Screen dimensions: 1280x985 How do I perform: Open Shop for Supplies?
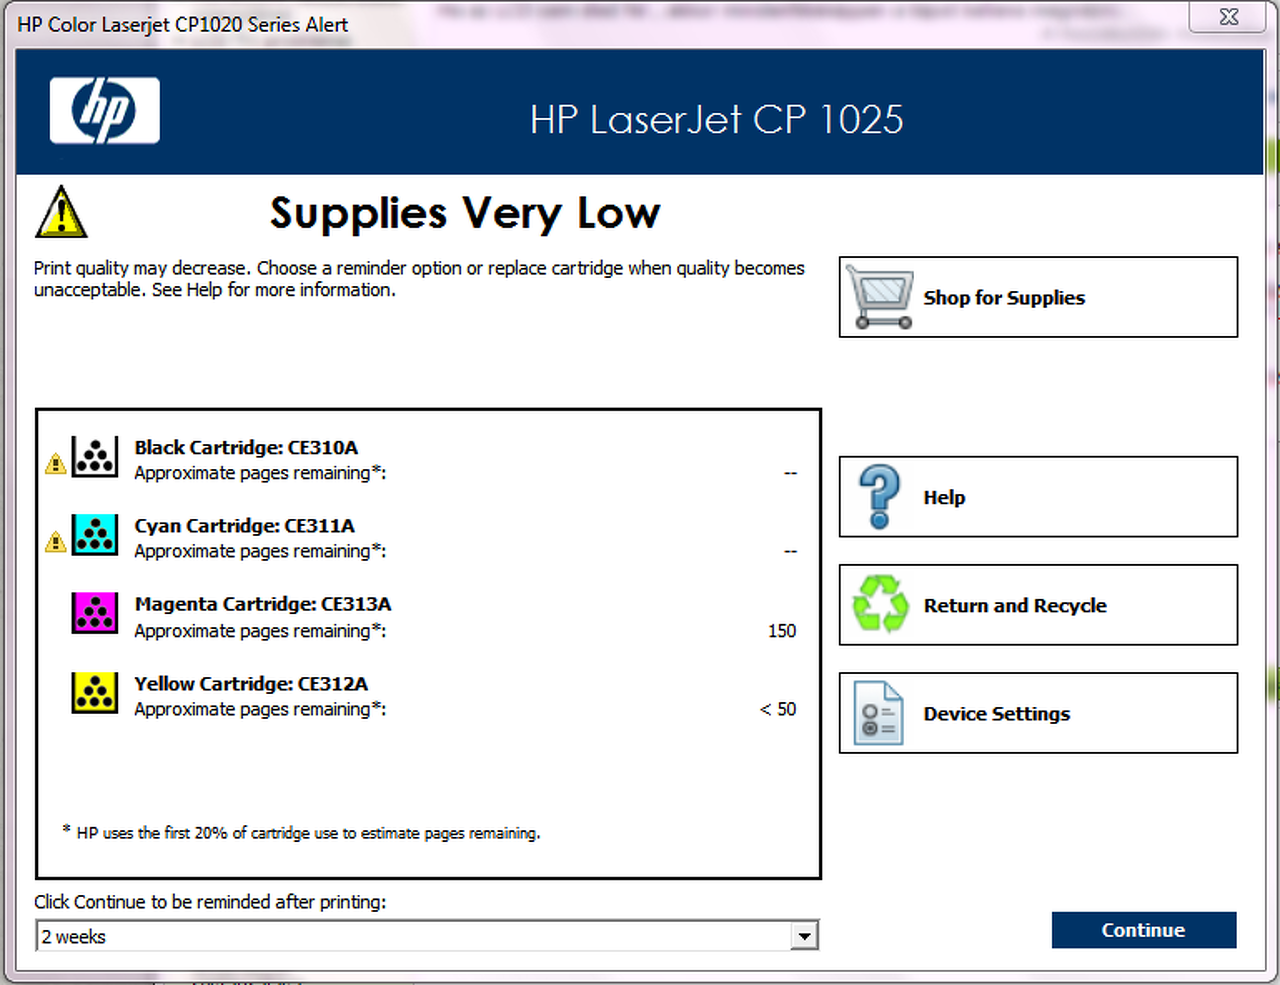click(1038, 297)
